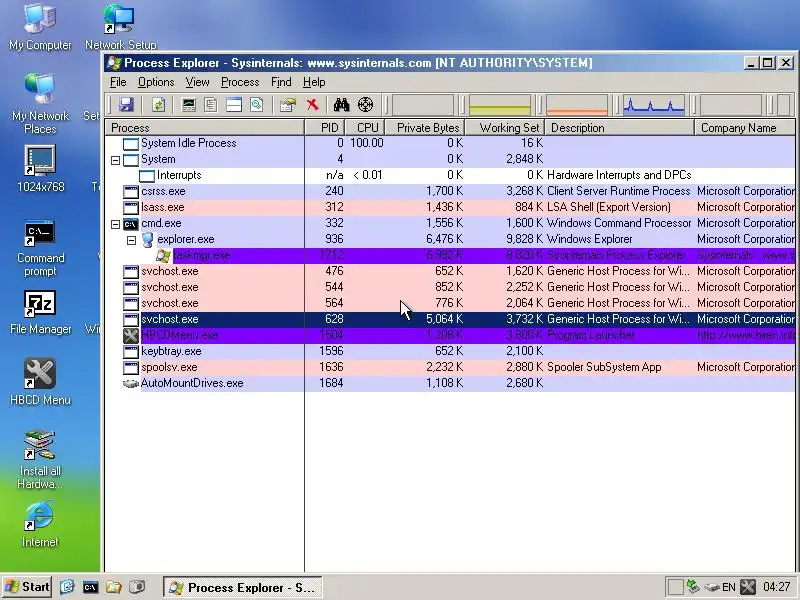
Task: Collapse the explorer.exe tree node
Action: point(131,240)
